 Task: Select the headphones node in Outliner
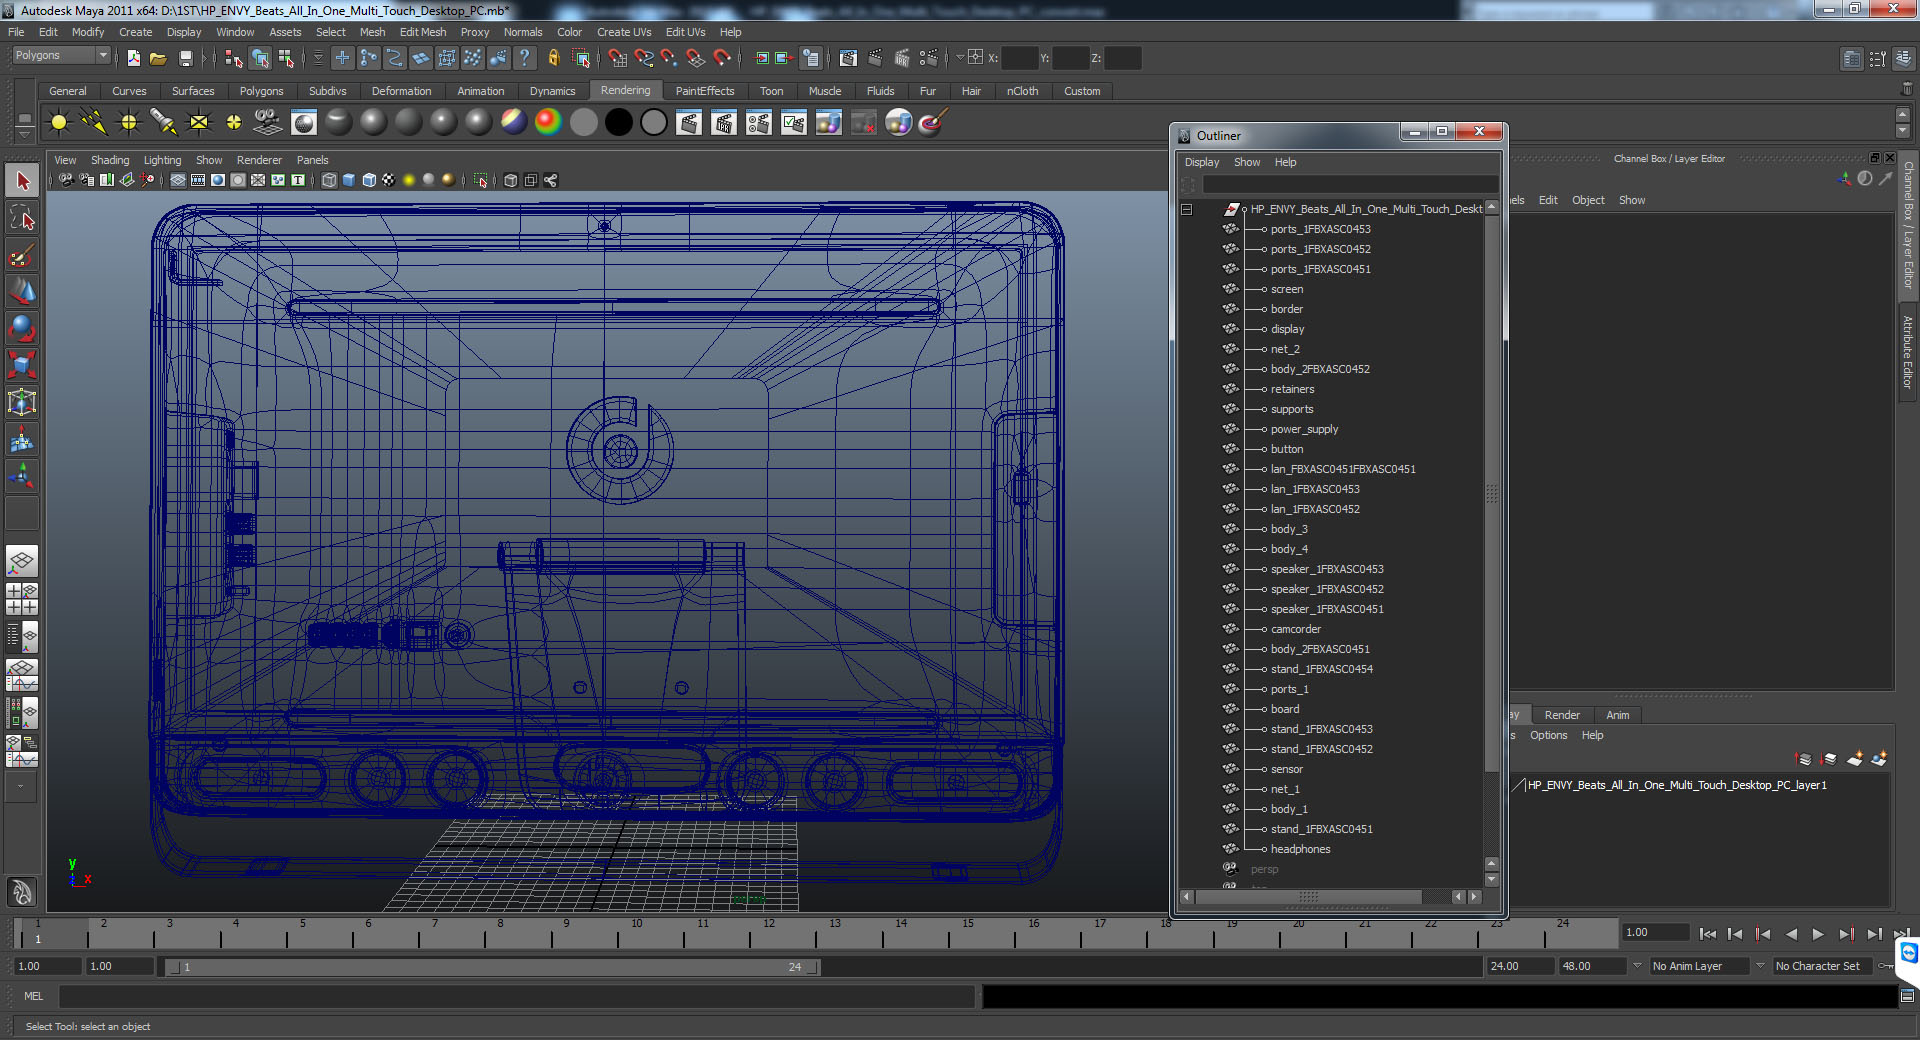click(x=1300, y=849)
